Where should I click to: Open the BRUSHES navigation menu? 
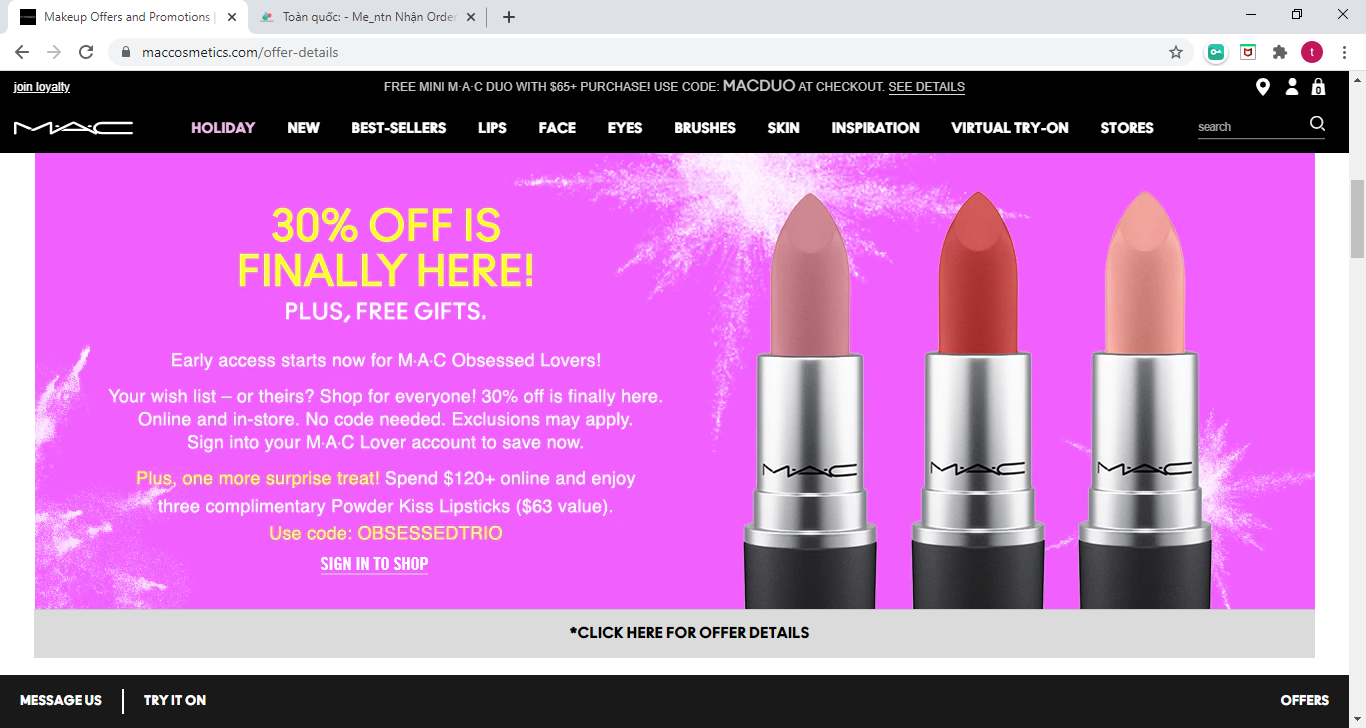(705, 128)
